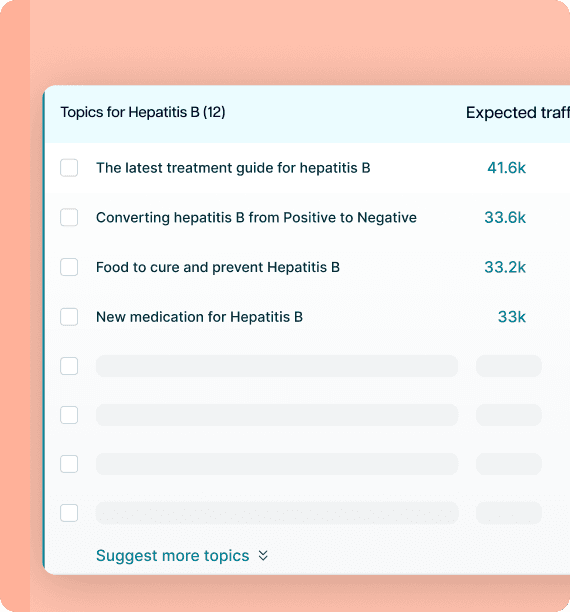The width and height of the screenshot is (570, 612).
Task: Sort by the Expected traffic column header
Action: 518,113
